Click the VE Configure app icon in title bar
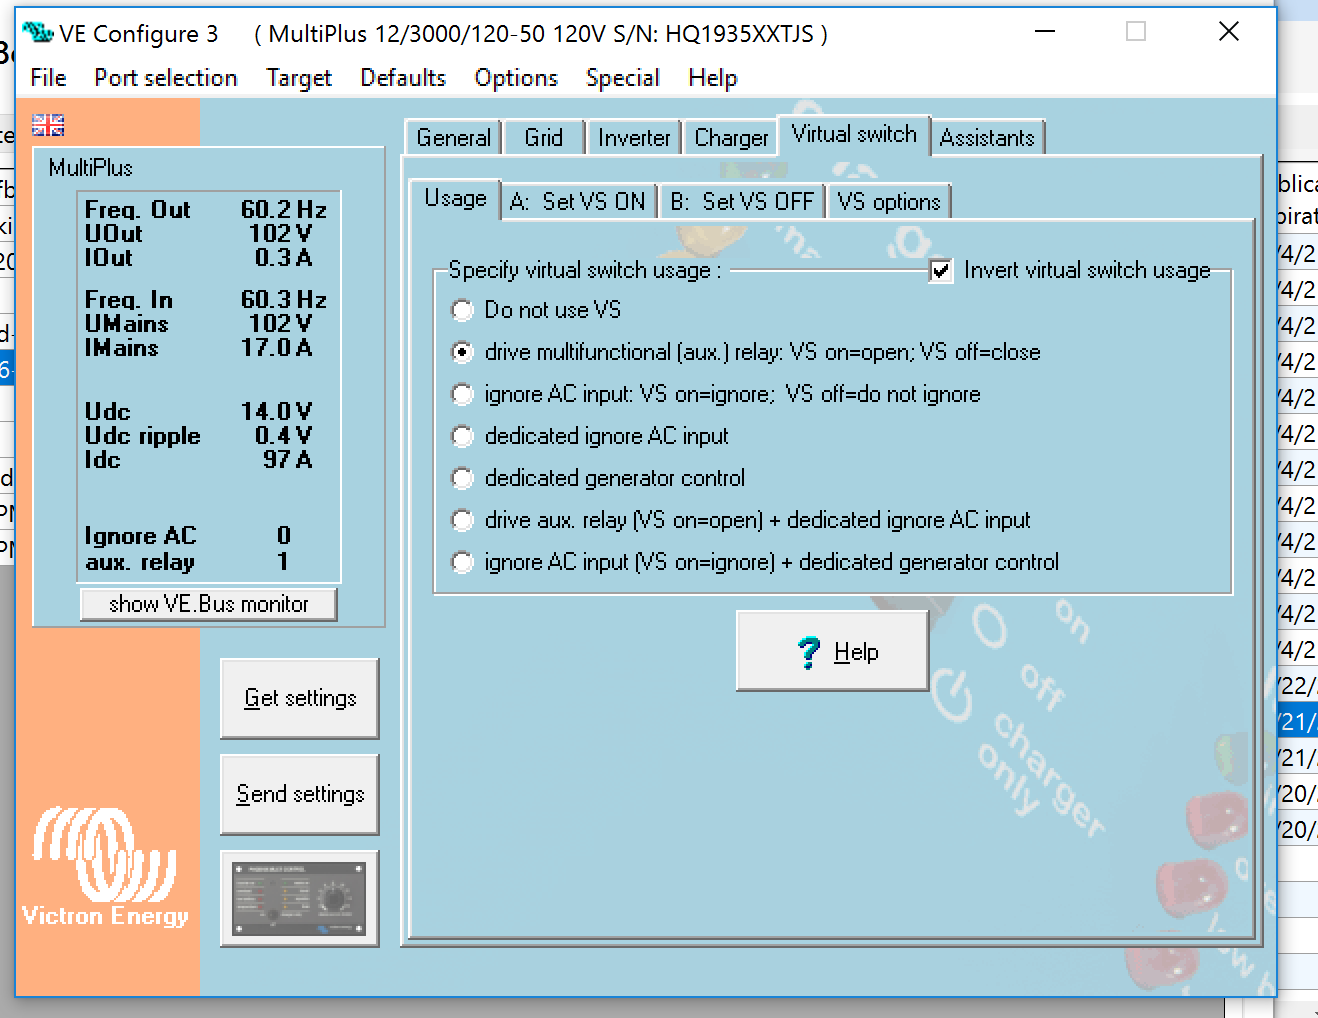This screenshot has height=1018, width=1318. coord(37,33)
